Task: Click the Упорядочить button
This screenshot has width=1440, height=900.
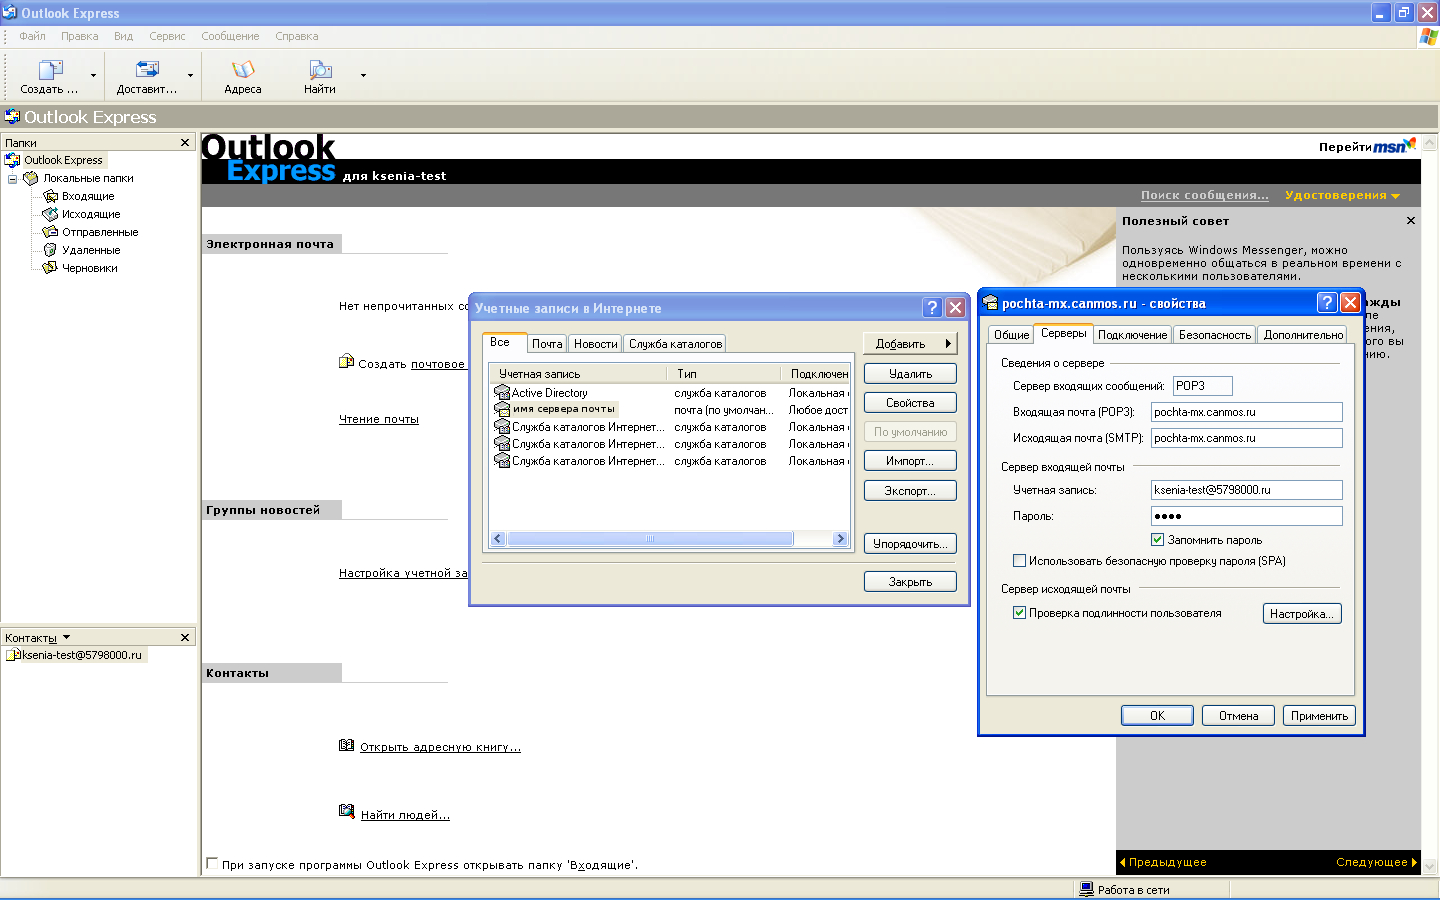Action: 910,544
